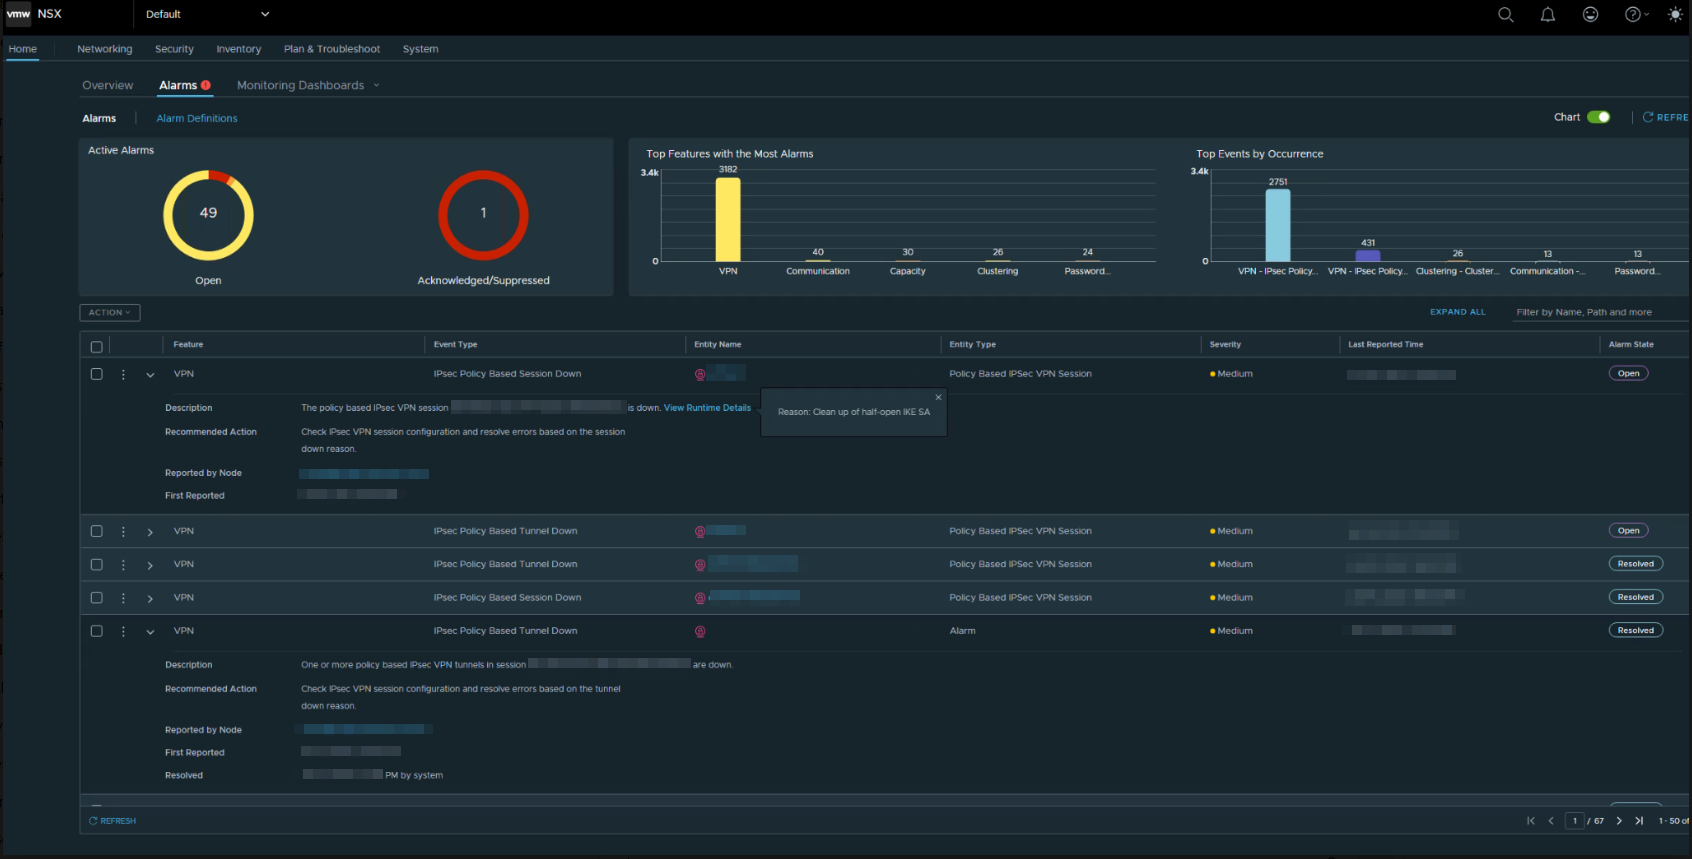
Task: Click the bottom REFRESH icon link
Action: pyautogui.click(x=112, y=821)
